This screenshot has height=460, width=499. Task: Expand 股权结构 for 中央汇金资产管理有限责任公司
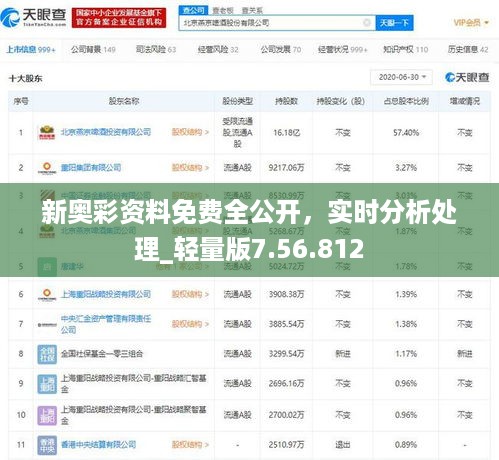(x=190, y=324)
